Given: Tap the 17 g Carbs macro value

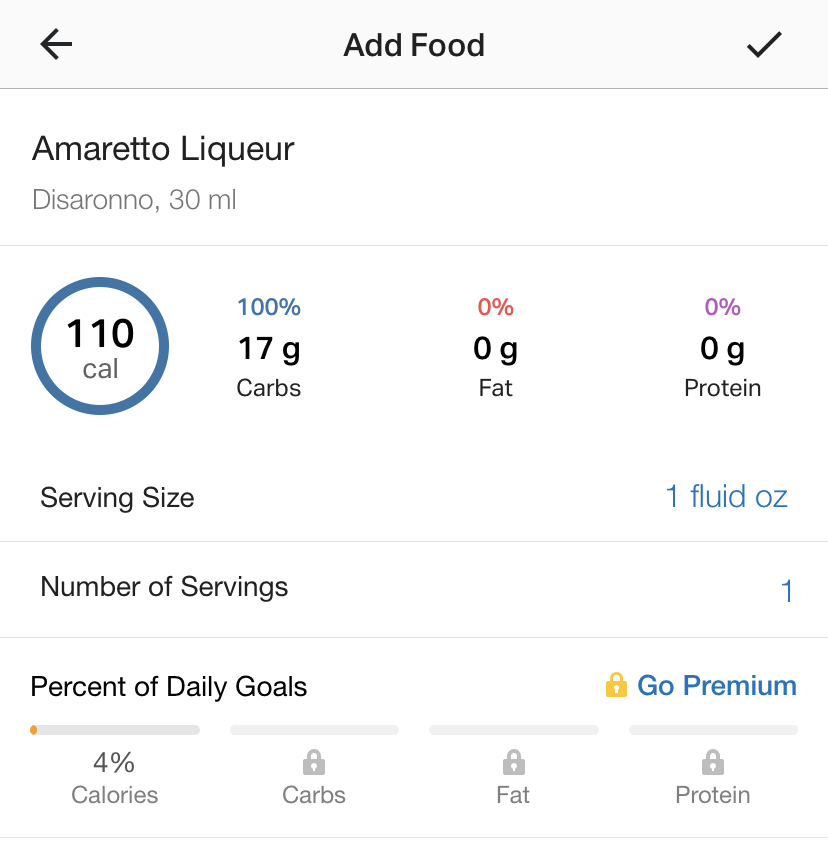Looking at the screenshot, I should click(269, 349).
